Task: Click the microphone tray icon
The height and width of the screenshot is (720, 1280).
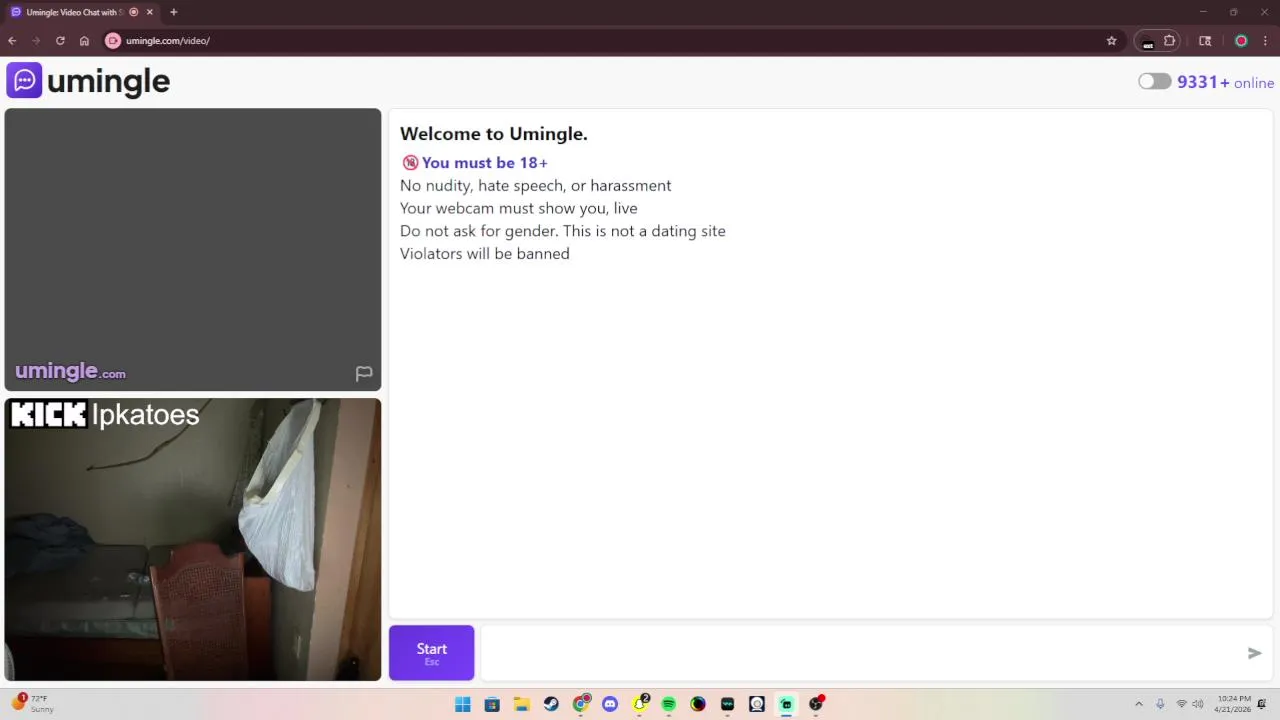Action: [1160, 704]
